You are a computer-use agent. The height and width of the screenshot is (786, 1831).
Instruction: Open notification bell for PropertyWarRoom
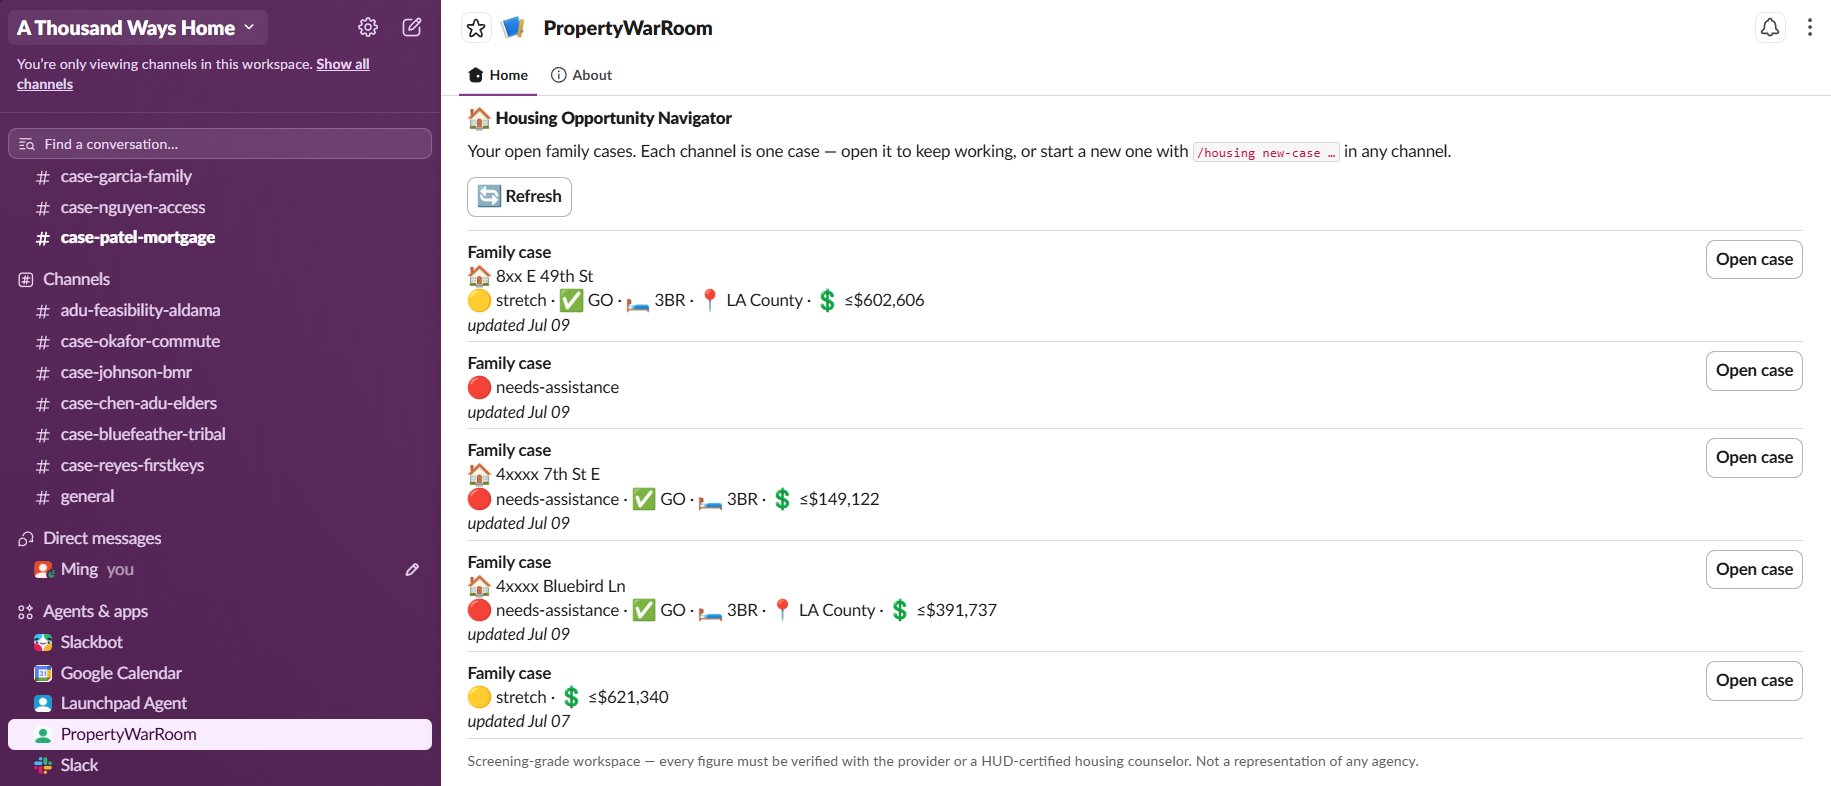point(1770,28)
